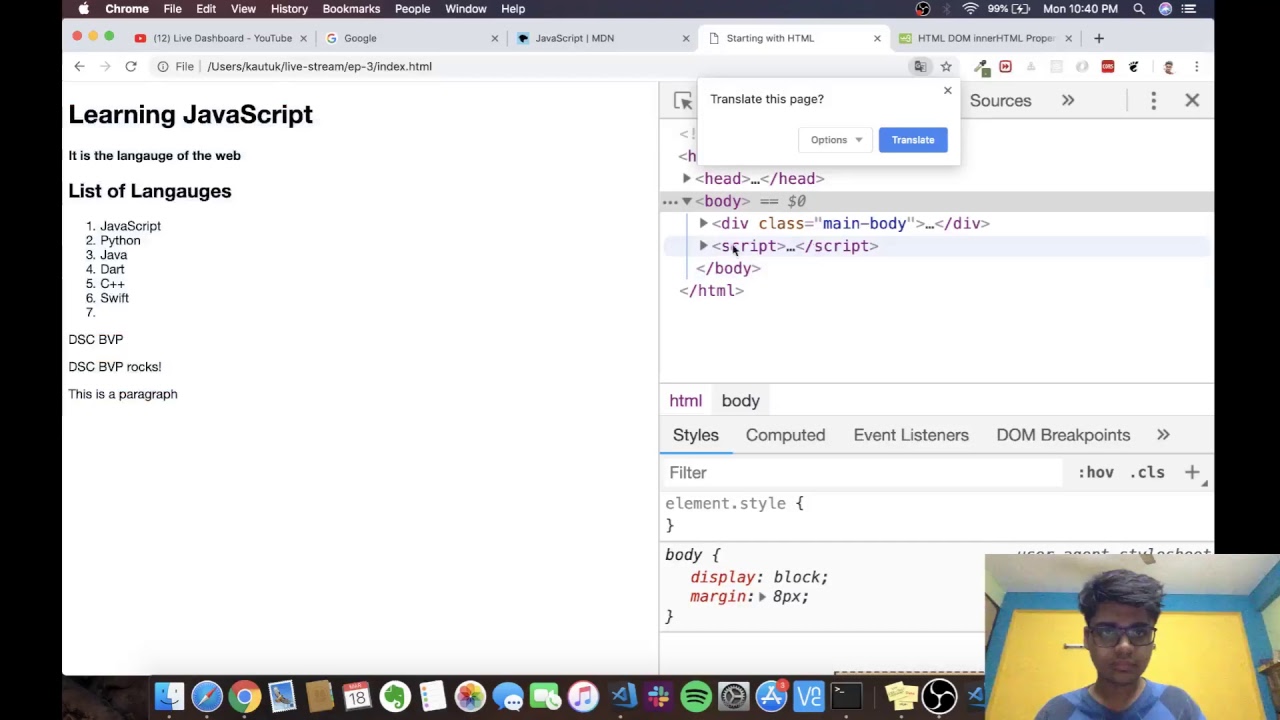The height and width of the screenshot is (720, 1280).
Task: Open the black foot-shaped extension icon
Action: point(1133,66)
